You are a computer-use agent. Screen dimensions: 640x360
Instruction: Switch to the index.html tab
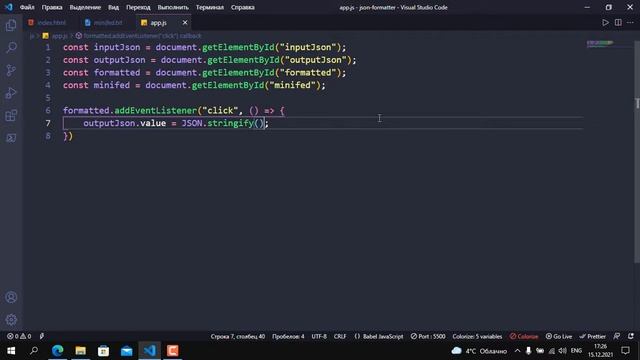pos(47,22)
